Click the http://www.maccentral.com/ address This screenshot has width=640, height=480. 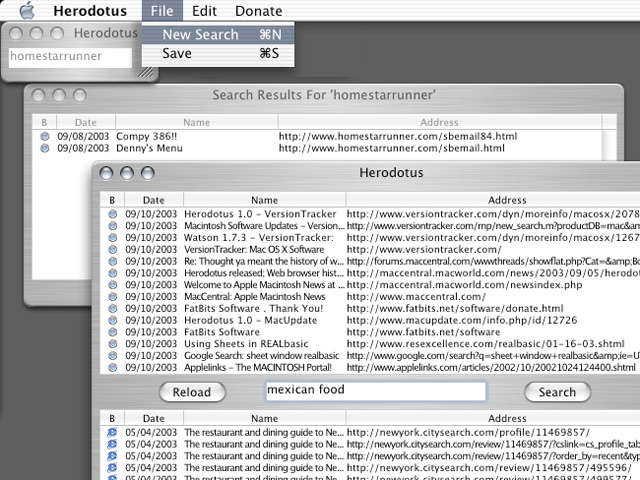click(416, 297)
